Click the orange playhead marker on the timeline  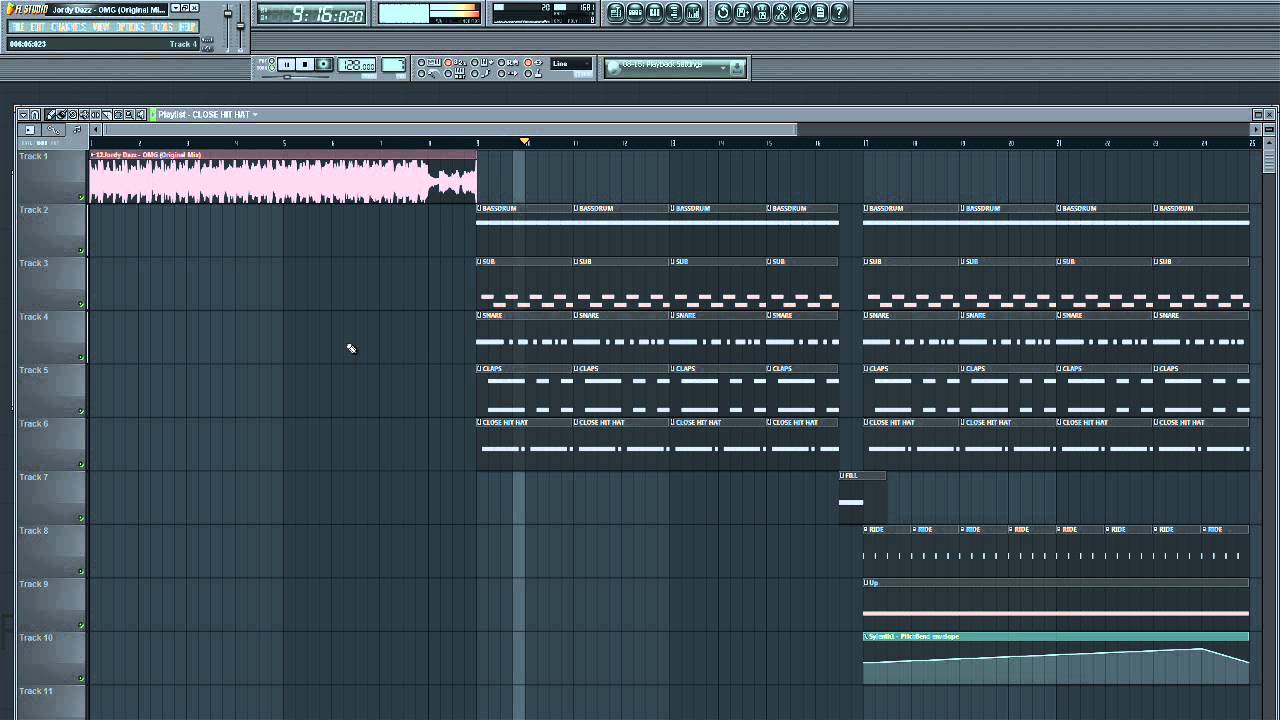tap(524, 142)
